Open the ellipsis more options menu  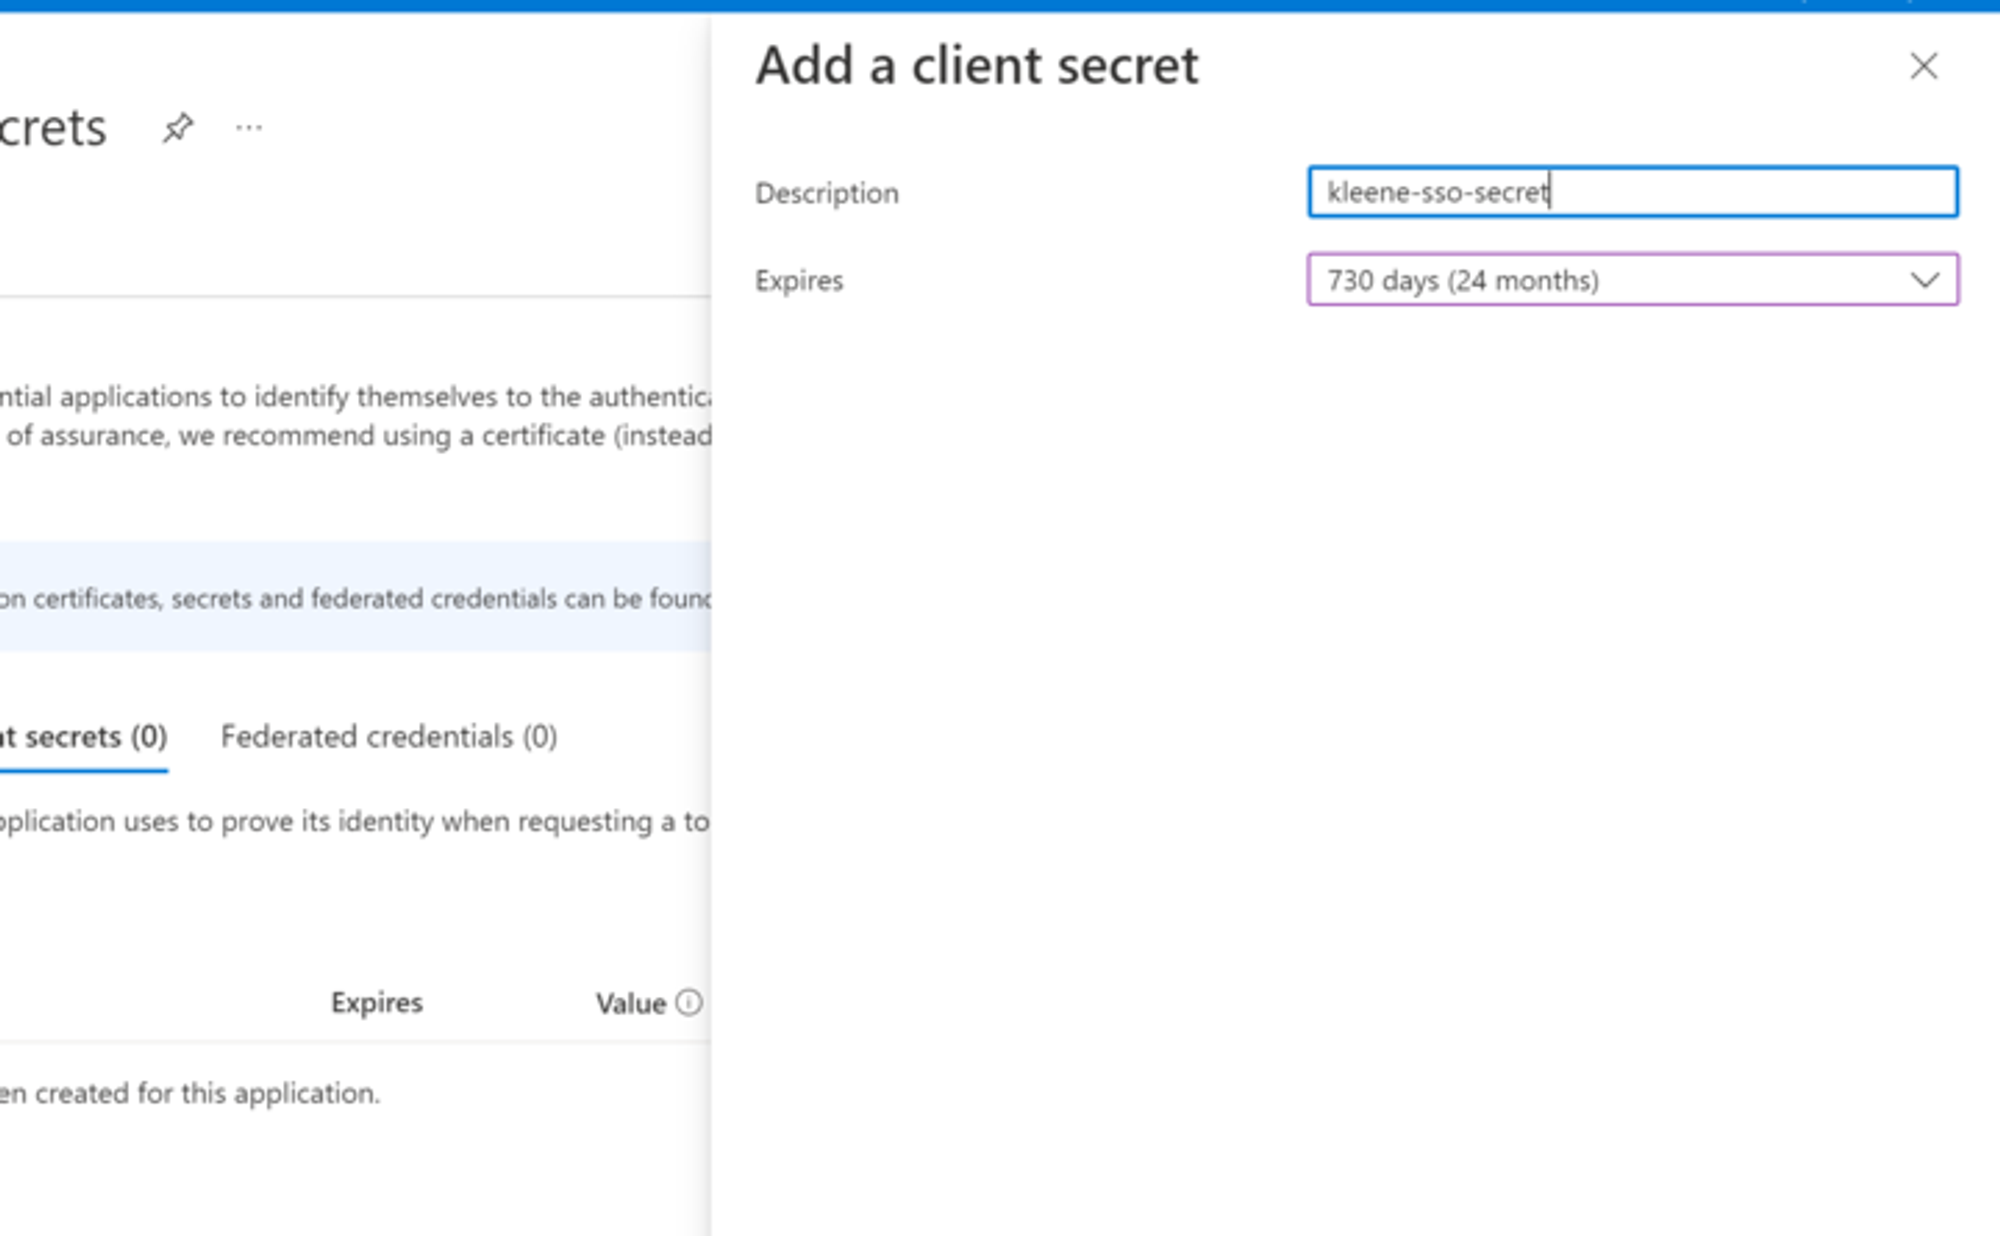(x=249, y=128)
